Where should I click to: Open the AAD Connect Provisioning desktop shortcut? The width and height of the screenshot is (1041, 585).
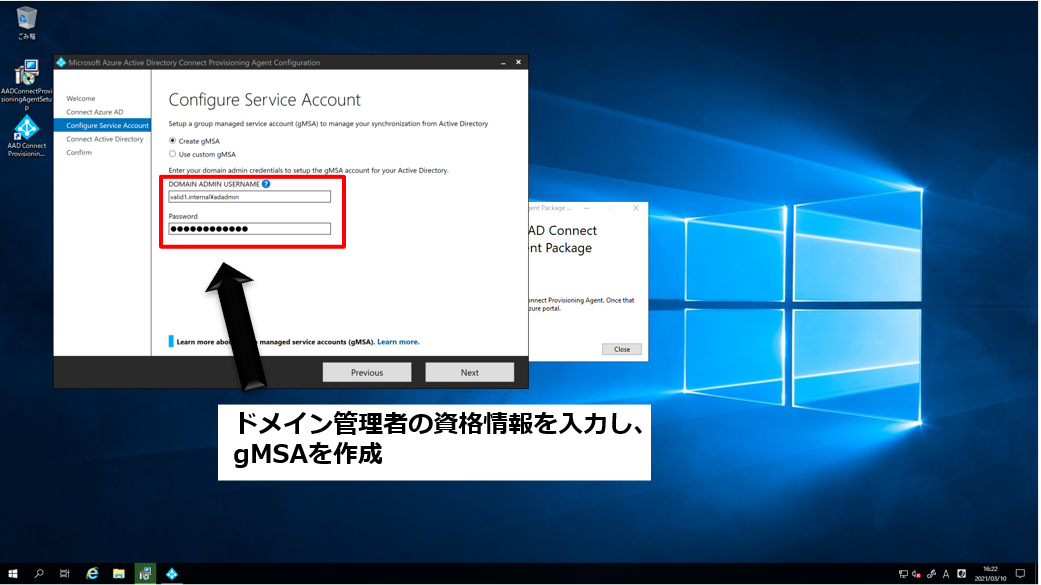(27, 136)
